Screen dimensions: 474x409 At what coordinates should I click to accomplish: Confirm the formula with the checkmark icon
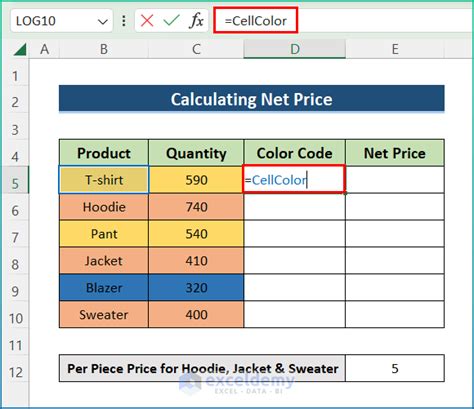pos(171,21)
